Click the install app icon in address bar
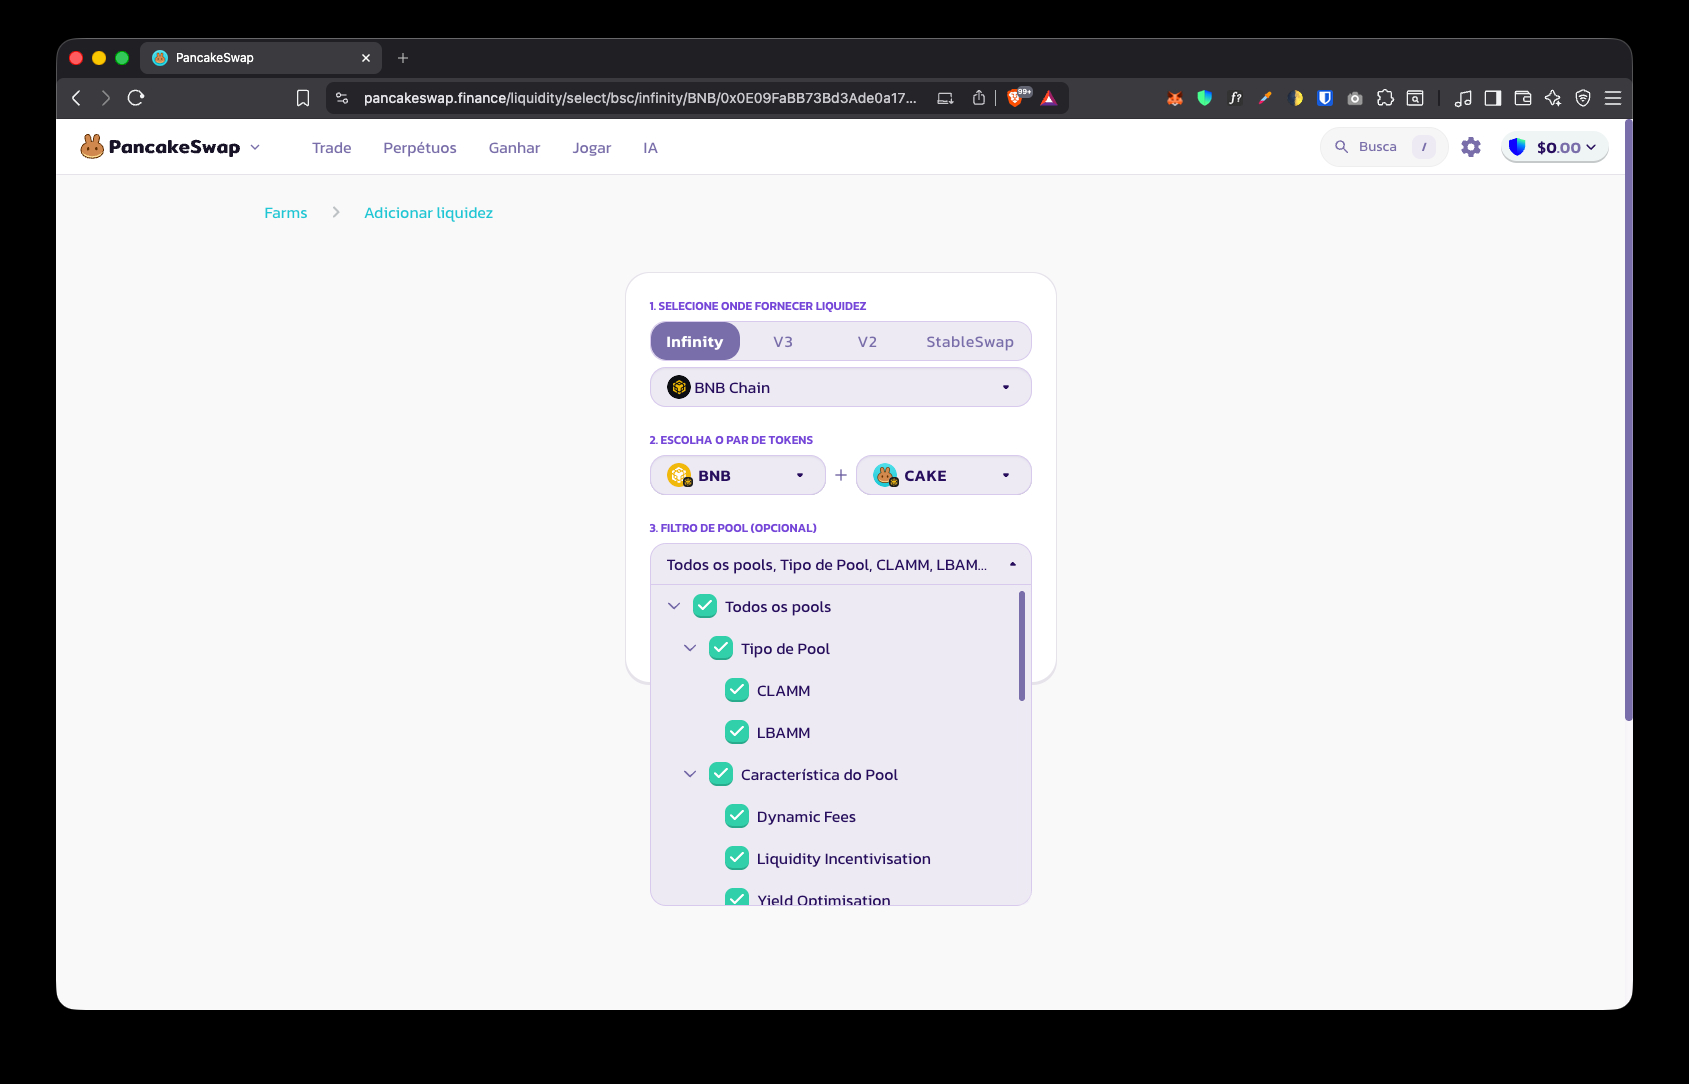This screenshot has height=1084, width=1689. tap(945, 98)
